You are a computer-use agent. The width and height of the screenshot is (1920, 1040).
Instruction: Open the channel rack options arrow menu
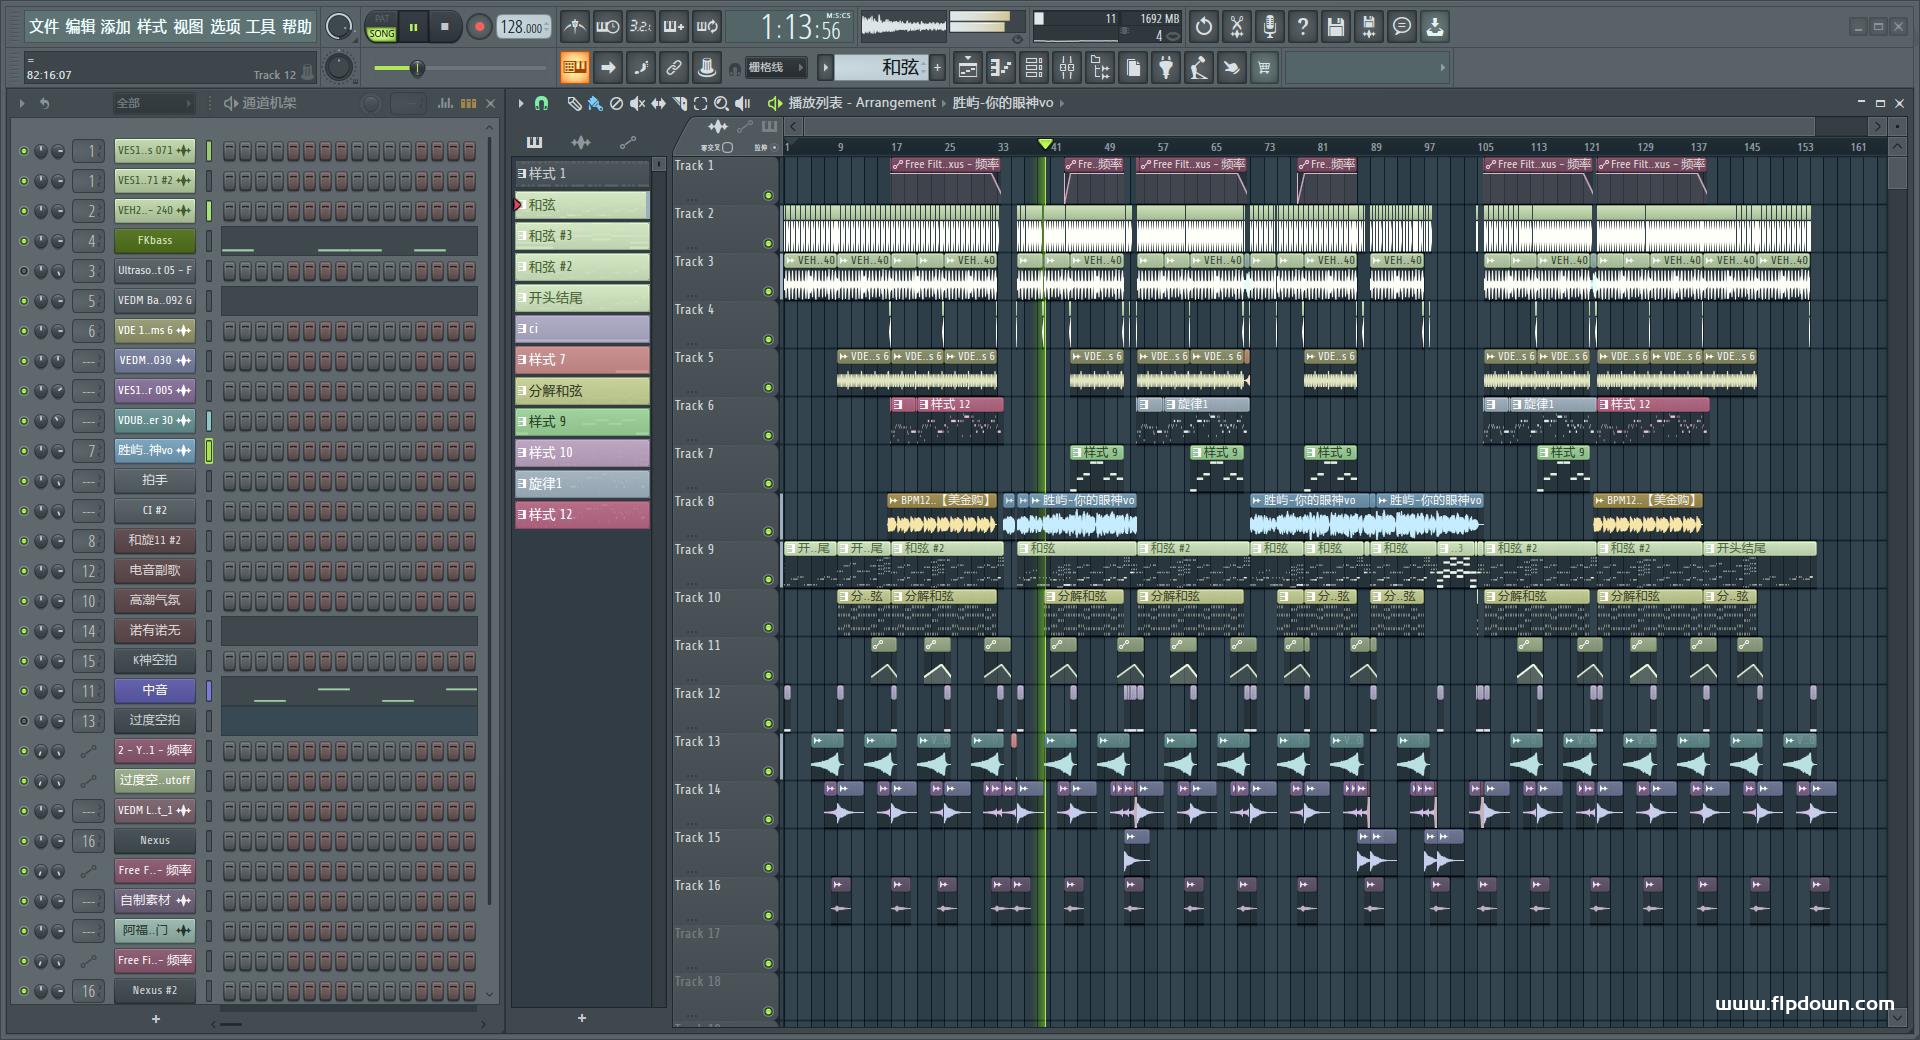[21, 103]
